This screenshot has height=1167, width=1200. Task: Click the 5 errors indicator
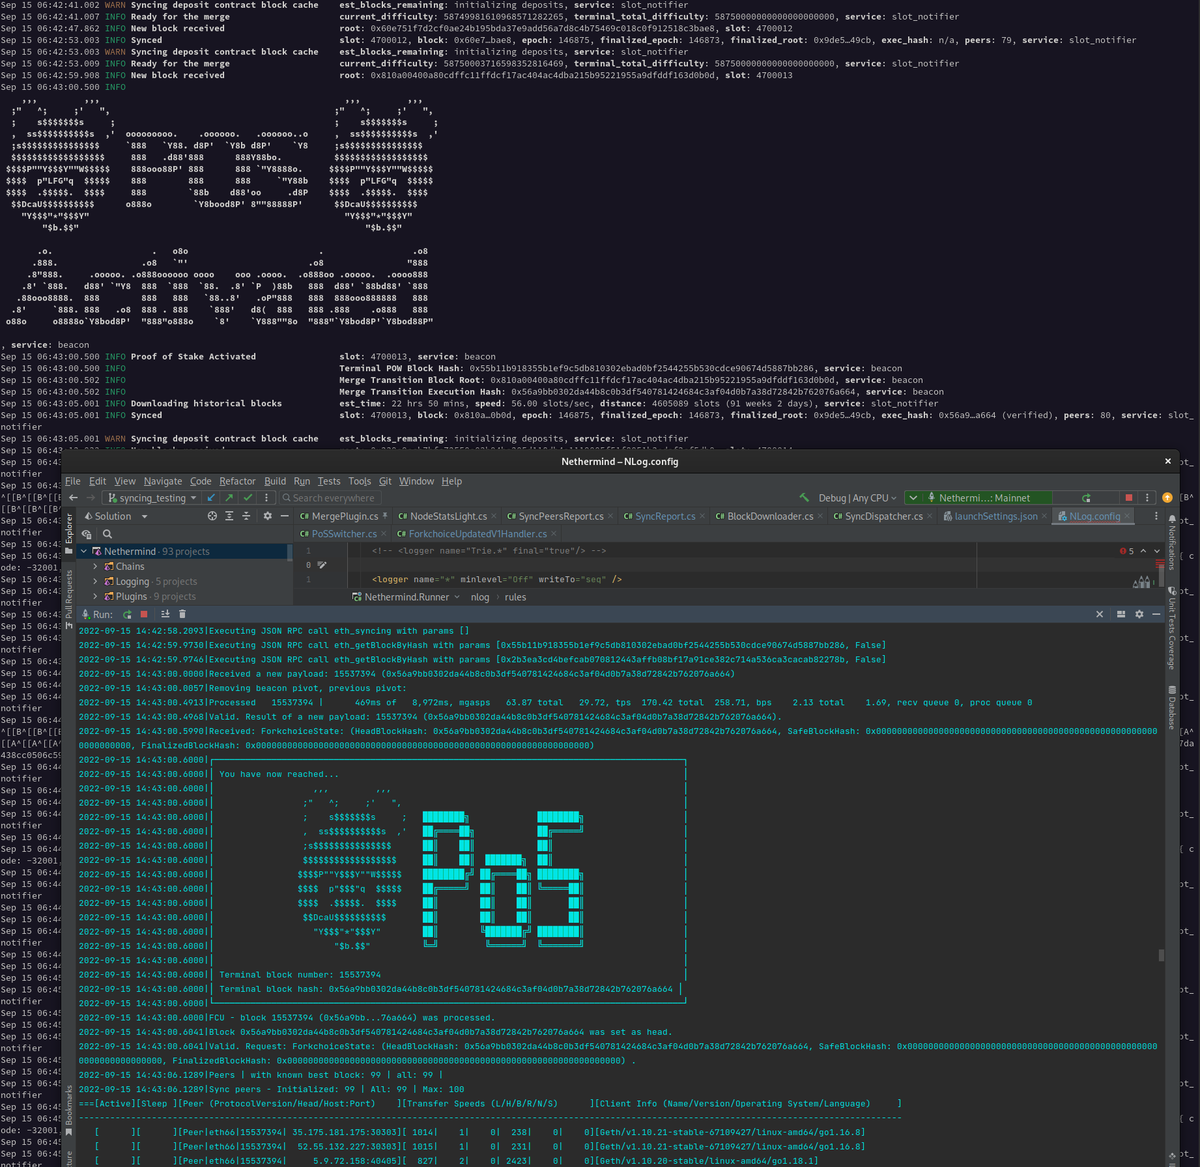(1127, 551)
